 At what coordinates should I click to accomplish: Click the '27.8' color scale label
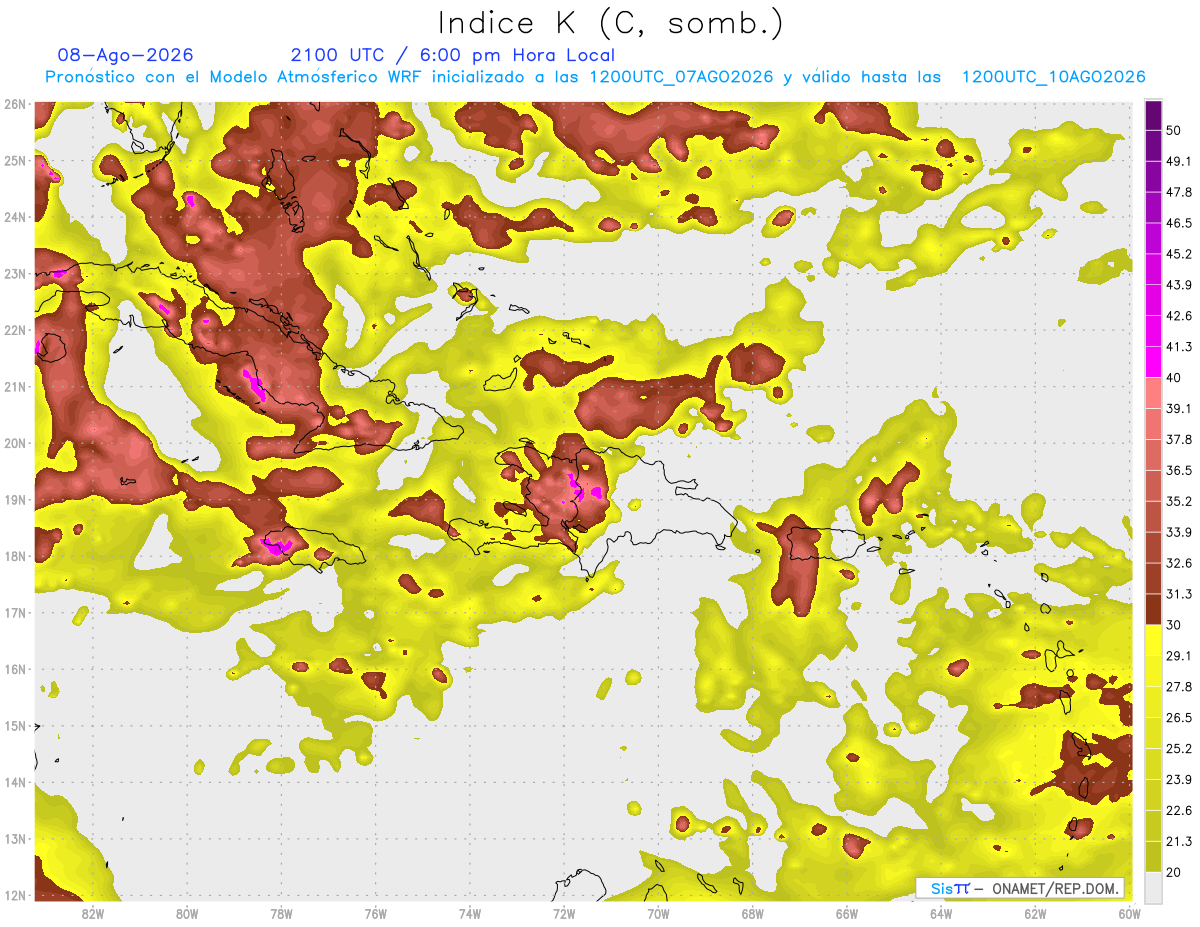[1179, 686]
